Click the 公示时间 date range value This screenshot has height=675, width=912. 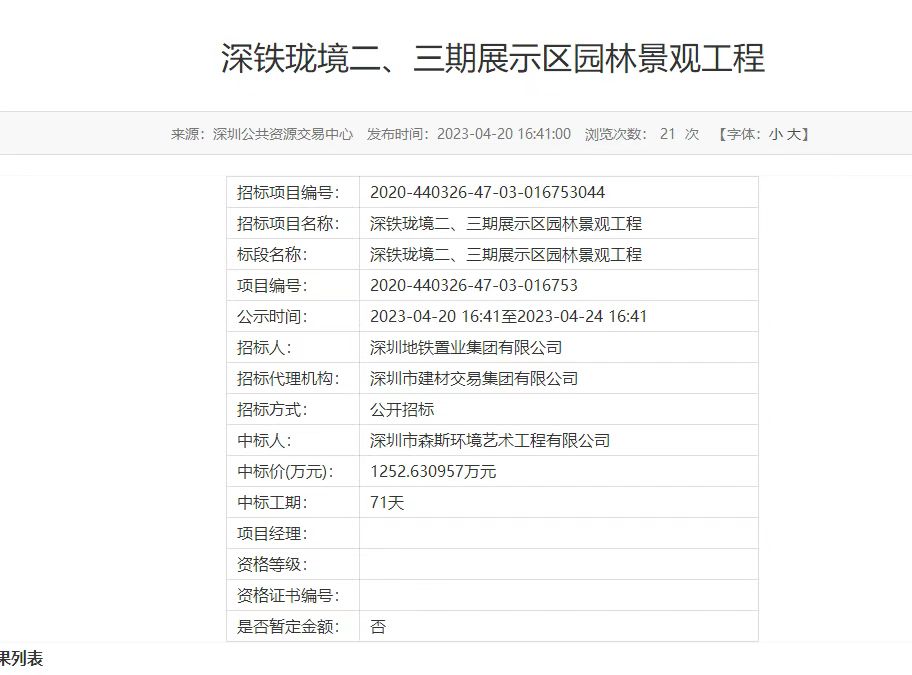click(x=508, y=317)
